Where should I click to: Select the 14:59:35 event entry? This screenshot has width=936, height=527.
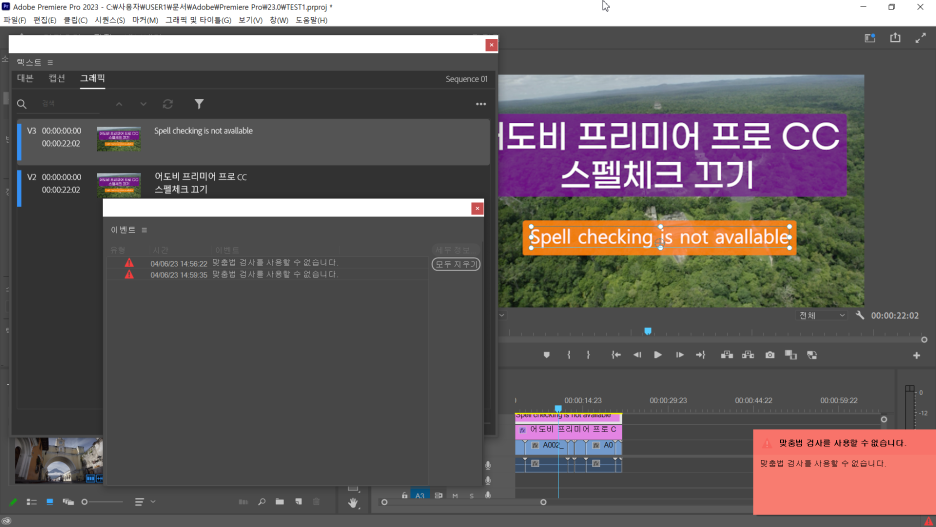click(x=267, y=275)
